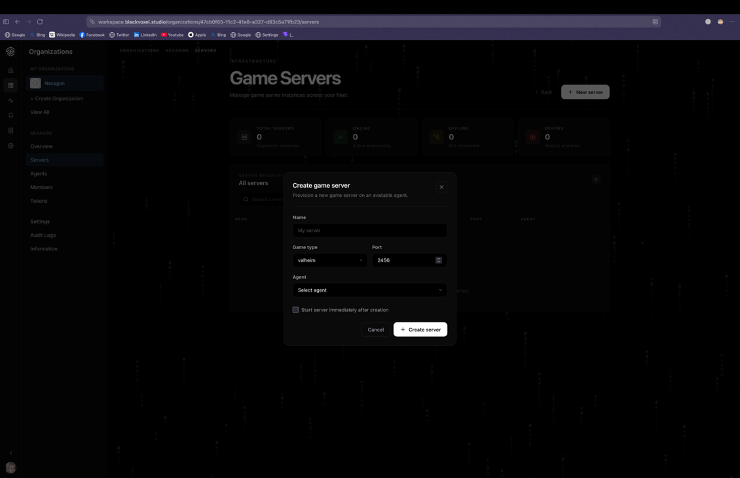Open the Agents menu item
The height and width of the screenshot is (478, 740).
click(x=65, y=174)
